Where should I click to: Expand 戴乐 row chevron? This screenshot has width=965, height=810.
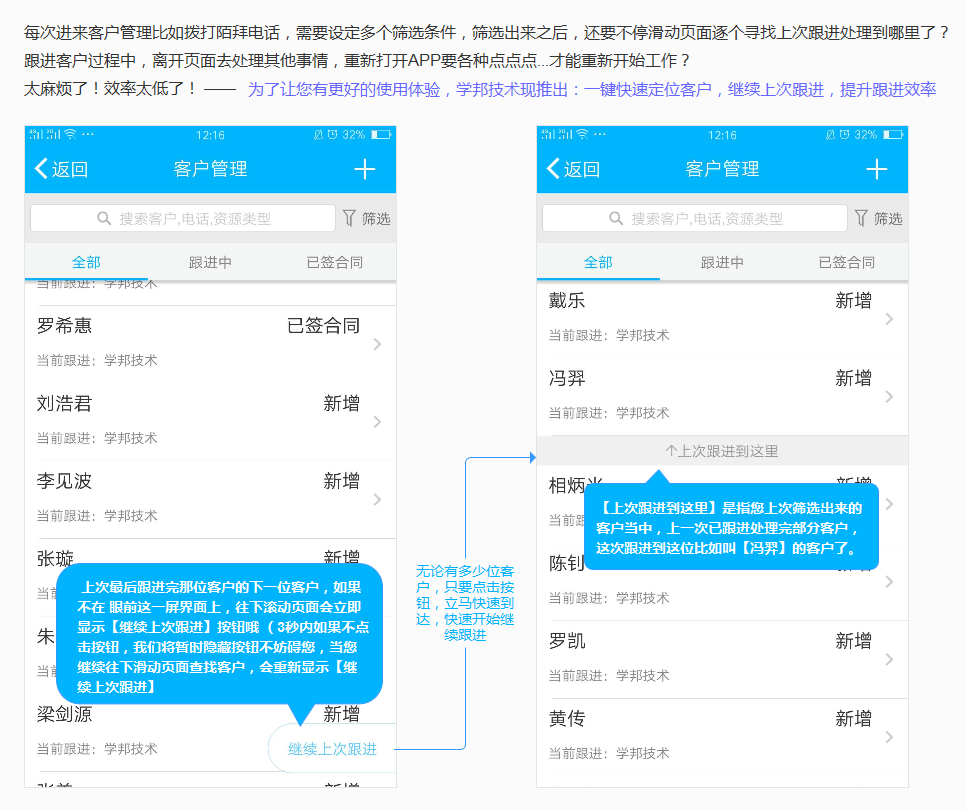(x=889, y=319)
